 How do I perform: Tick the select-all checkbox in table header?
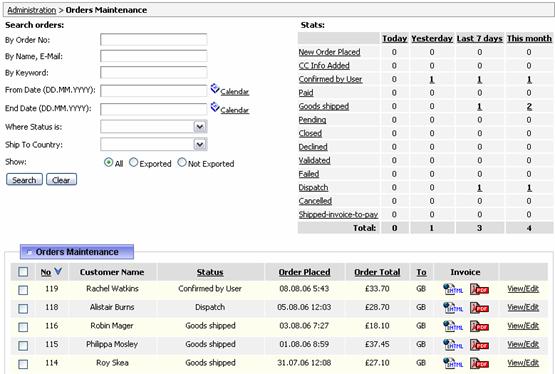[23, 272]
